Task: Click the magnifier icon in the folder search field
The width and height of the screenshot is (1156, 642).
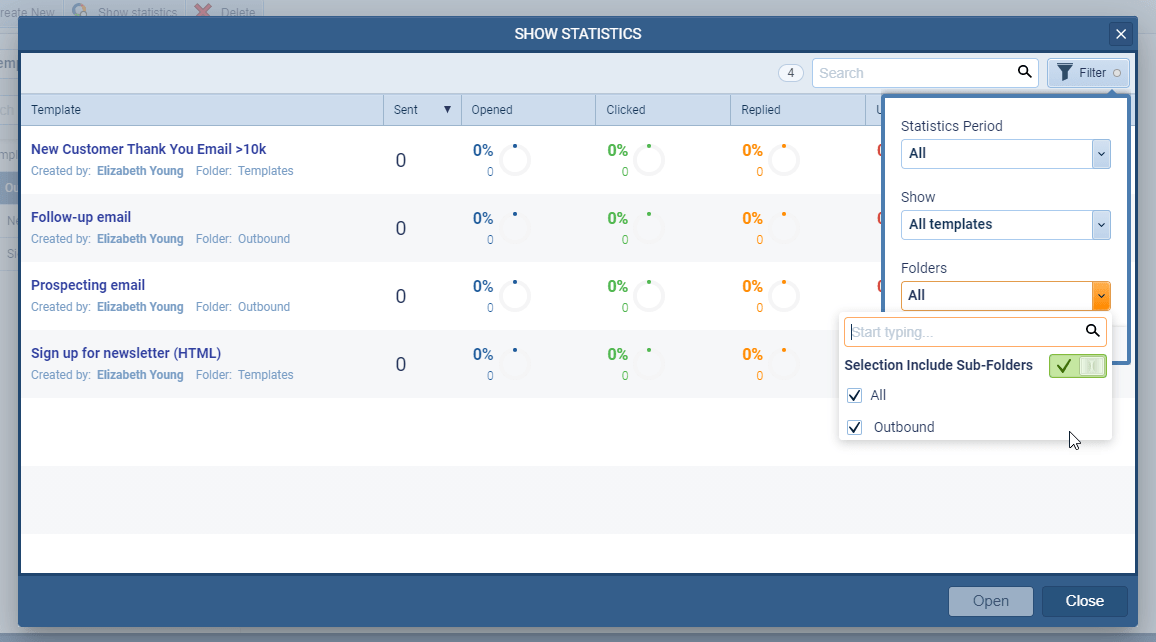Action: coord(1092,331)
